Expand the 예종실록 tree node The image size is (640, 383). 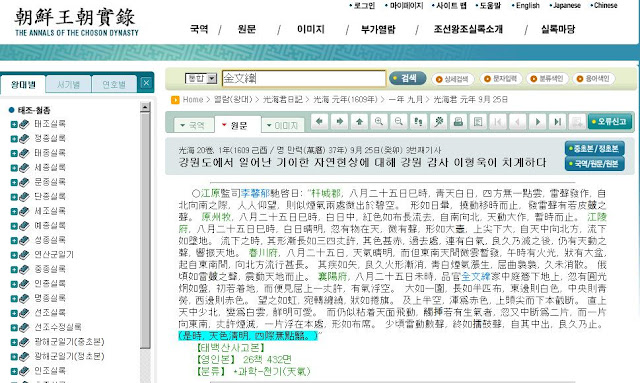[x=14, y=226]
